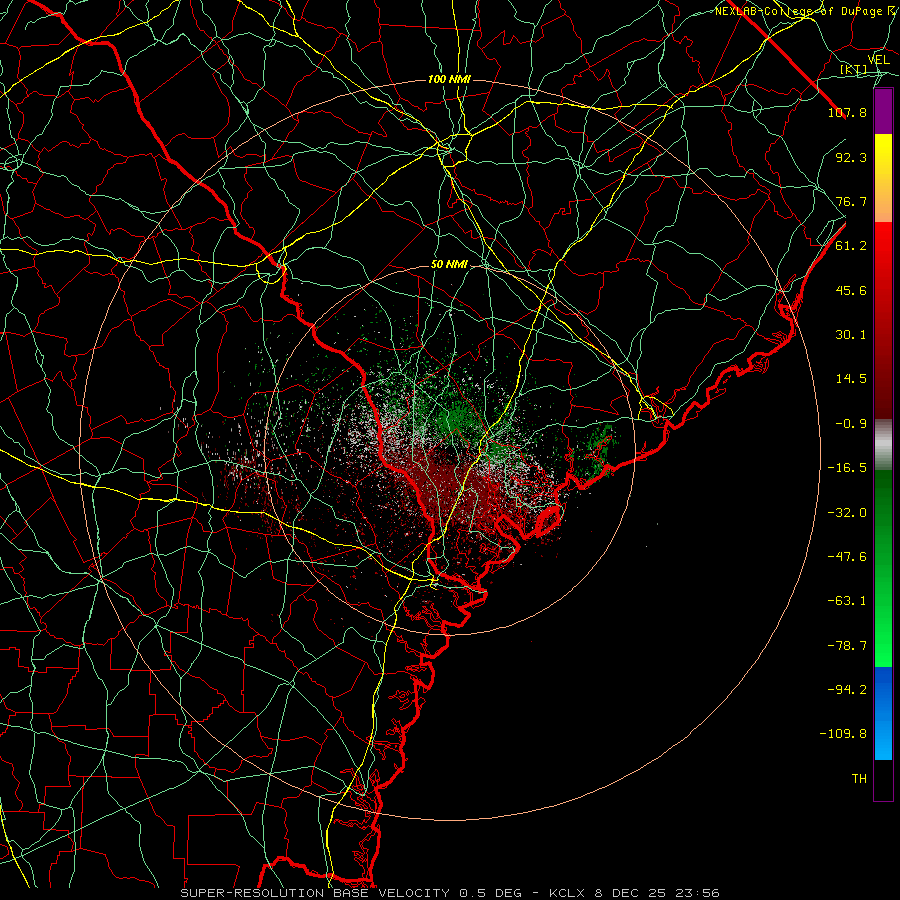Click the -32.0 velocity scale value
This screenshot has width=900, height=900.
(847, 512)
